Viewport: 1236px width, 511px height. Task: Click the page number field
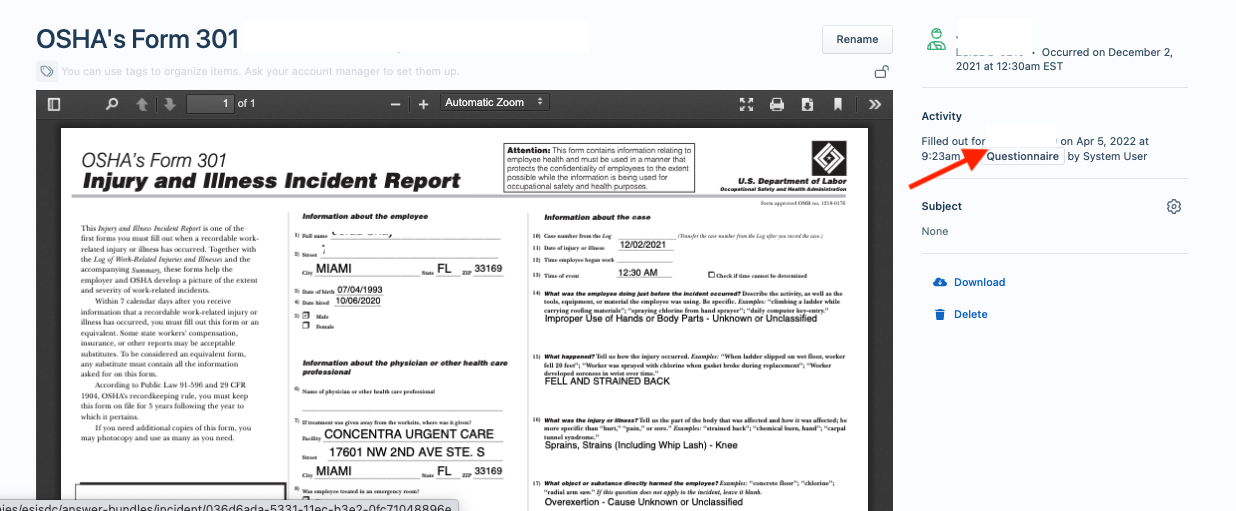pyautogui.click(x=210, y=103)
